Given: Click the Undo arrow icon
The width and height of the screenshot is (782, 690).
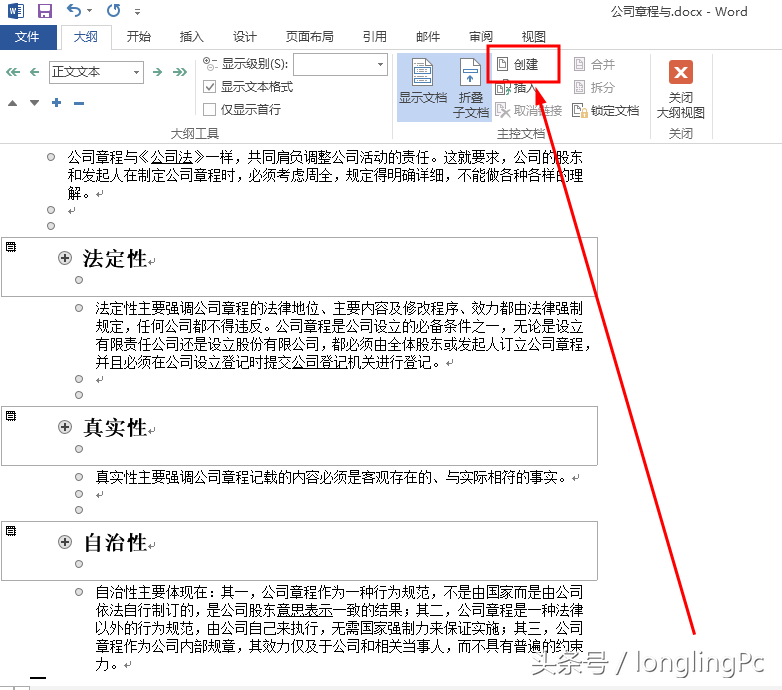Looking at the screenshot, I should 74,10.
